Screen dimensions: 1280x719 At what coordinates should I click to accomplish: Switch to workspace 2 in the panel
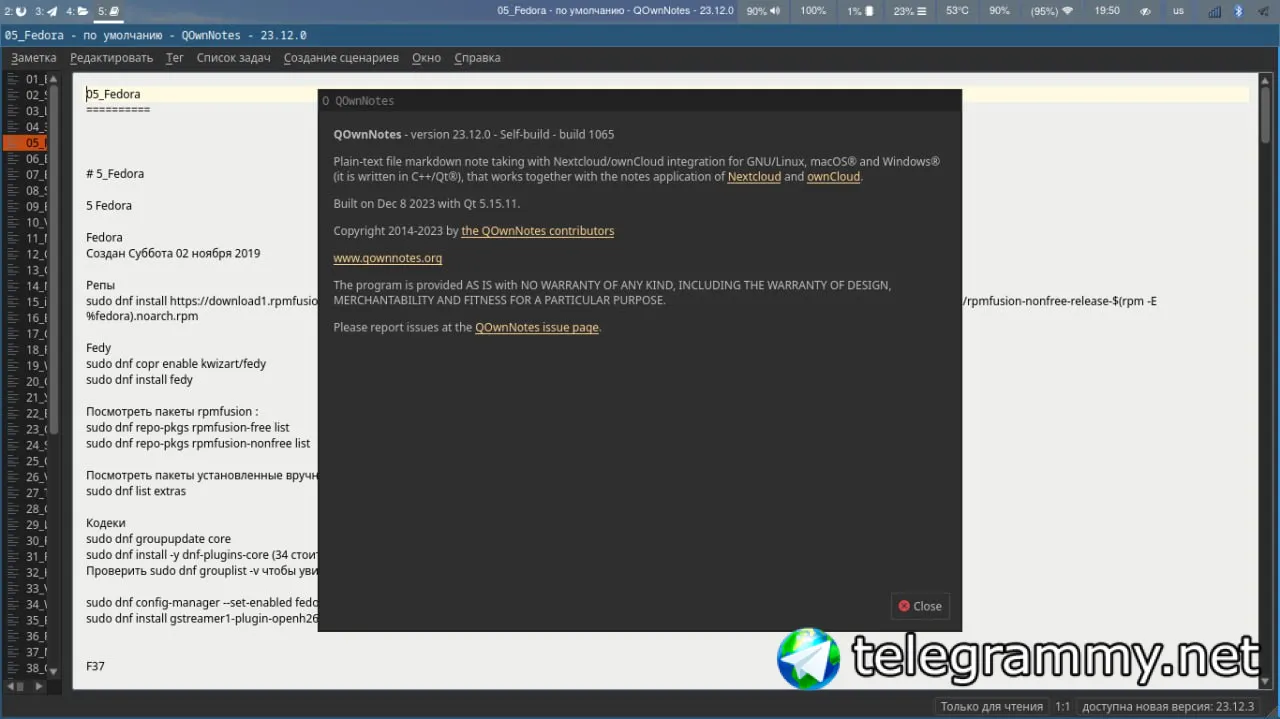pyautogui.click(x=14, y=11)
